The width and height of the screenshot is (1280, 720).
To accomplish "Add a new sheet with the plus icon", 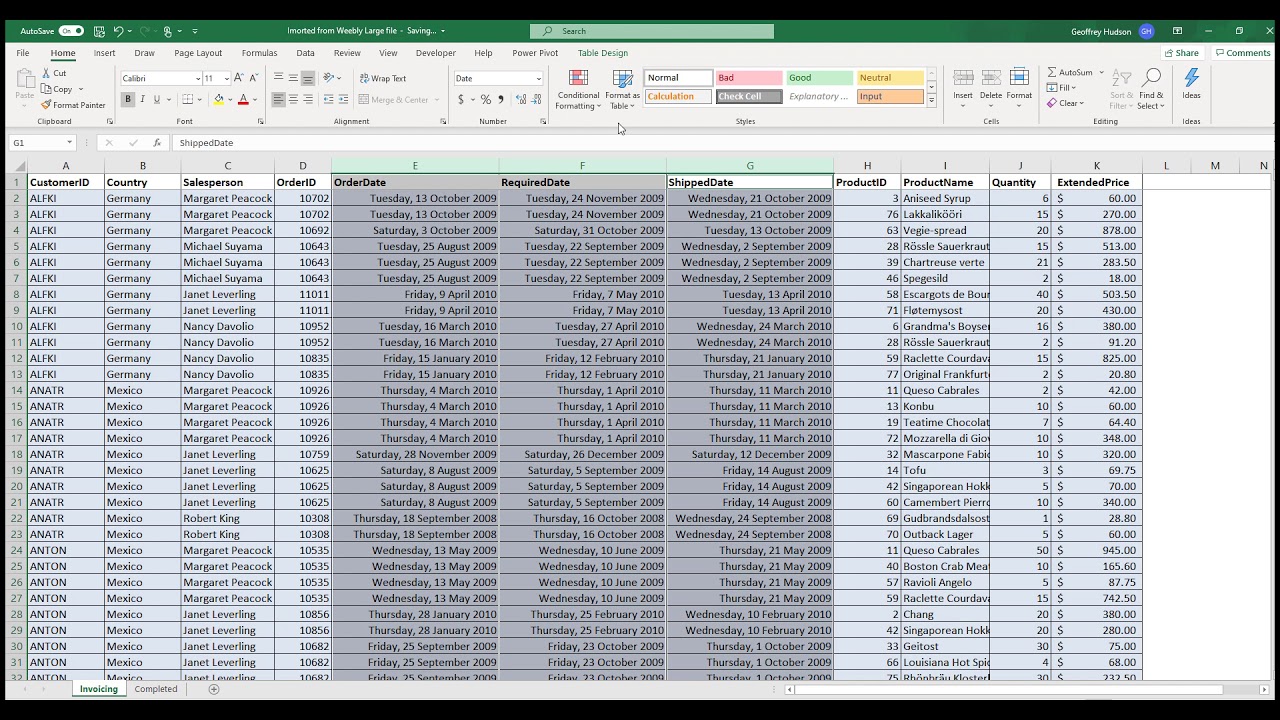I will (213, 689).
